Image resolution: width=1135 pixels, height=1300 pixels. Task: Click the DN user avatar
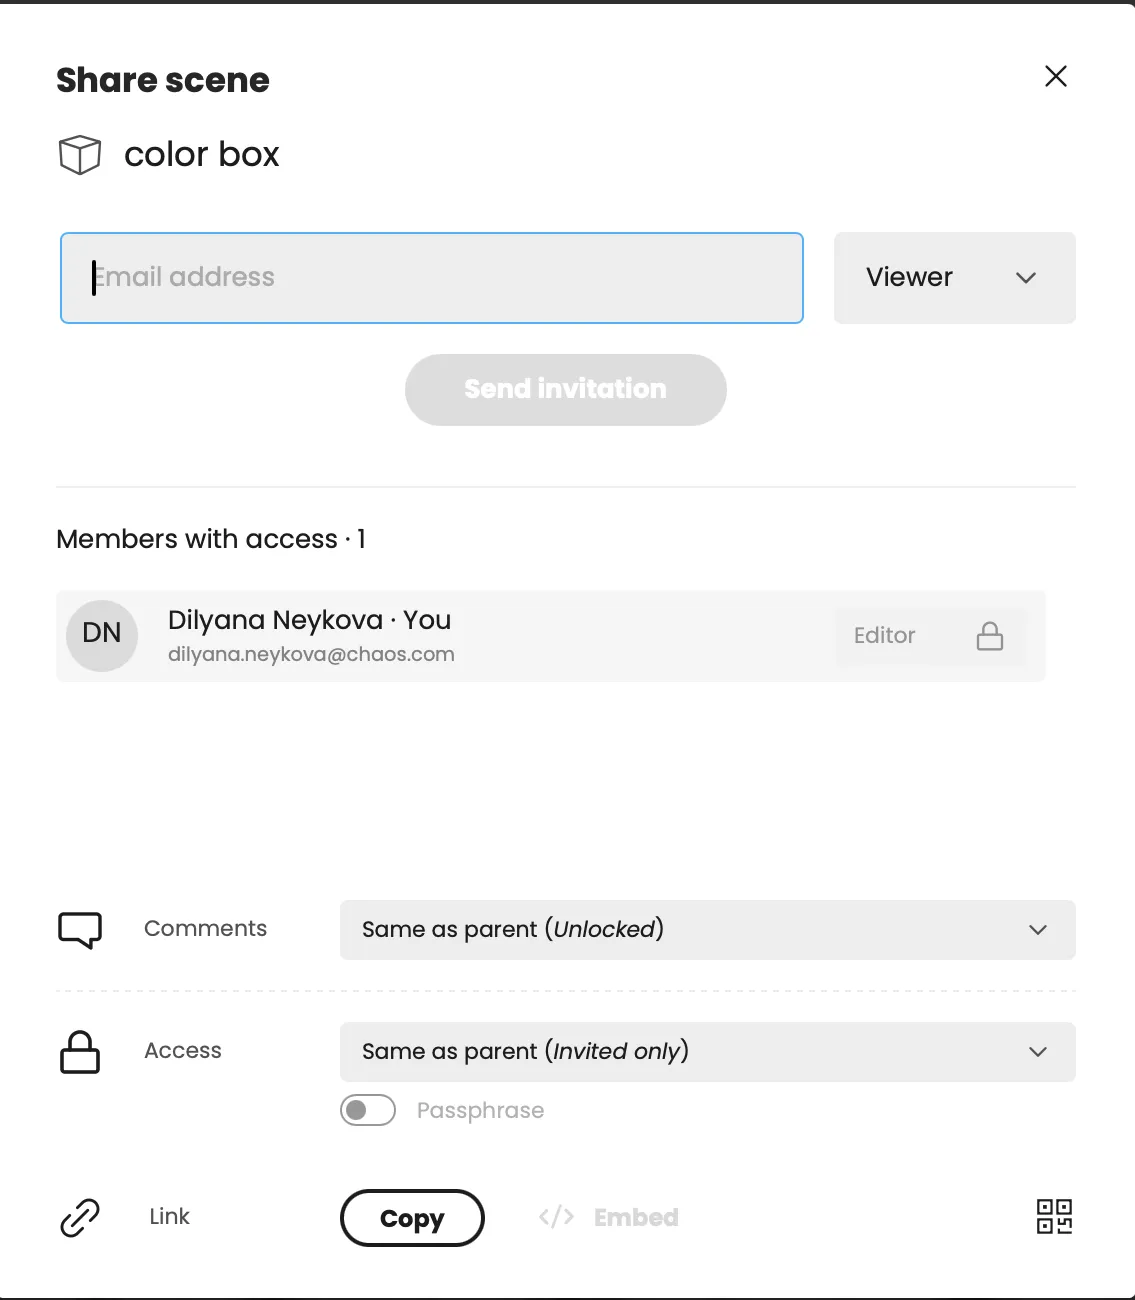102,634
